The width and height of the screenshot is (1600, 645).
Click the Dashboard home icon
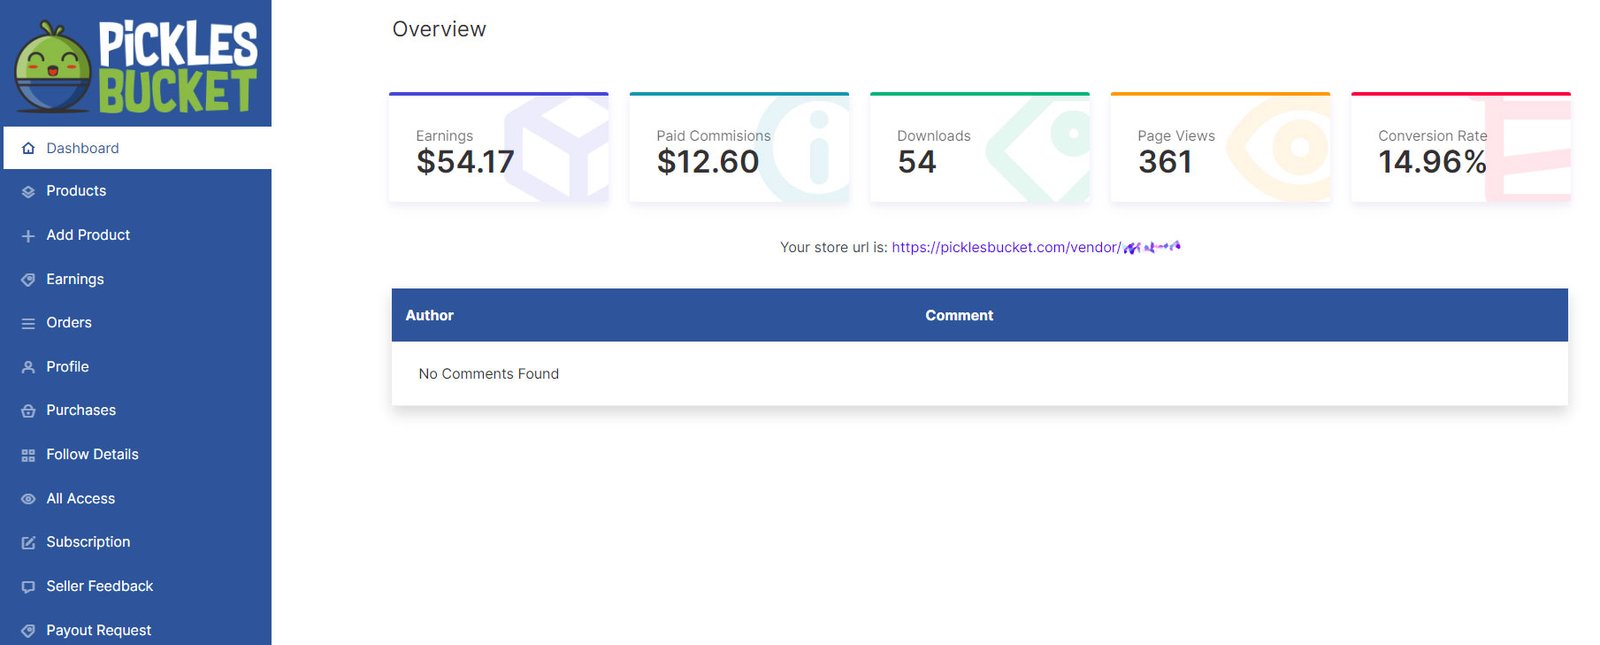click(x=28, y=149)
